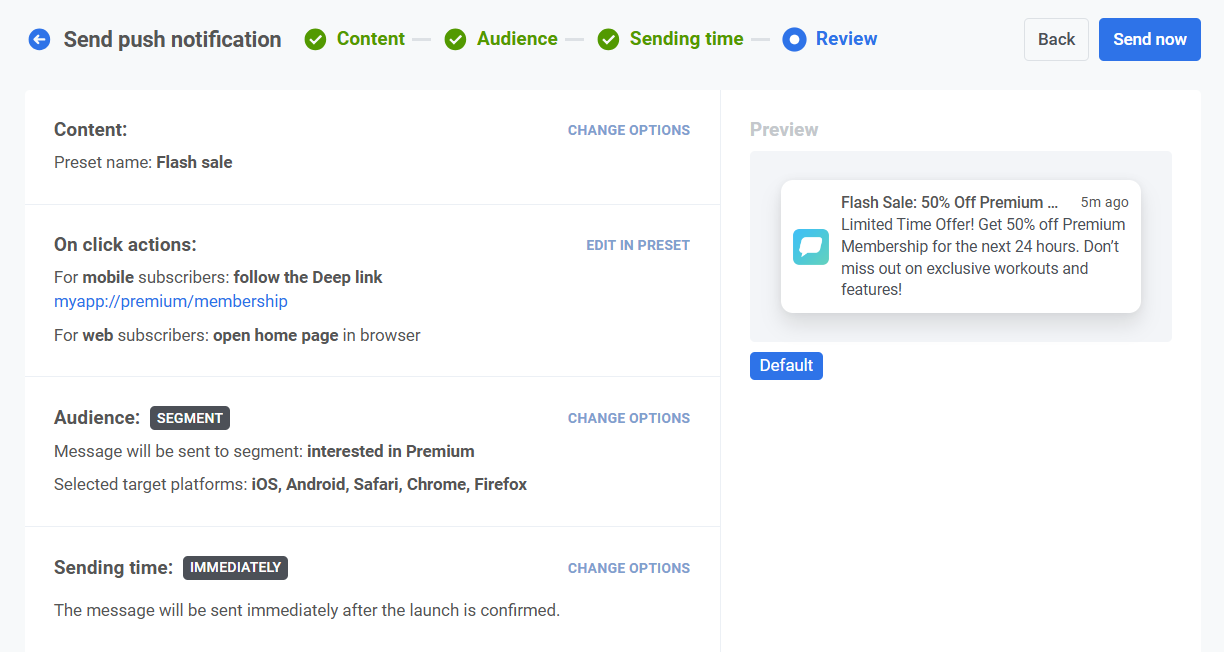Select the Default preview button
Image resolution: width=1224 pixels, height=652 pixels.
click(786, 366)
